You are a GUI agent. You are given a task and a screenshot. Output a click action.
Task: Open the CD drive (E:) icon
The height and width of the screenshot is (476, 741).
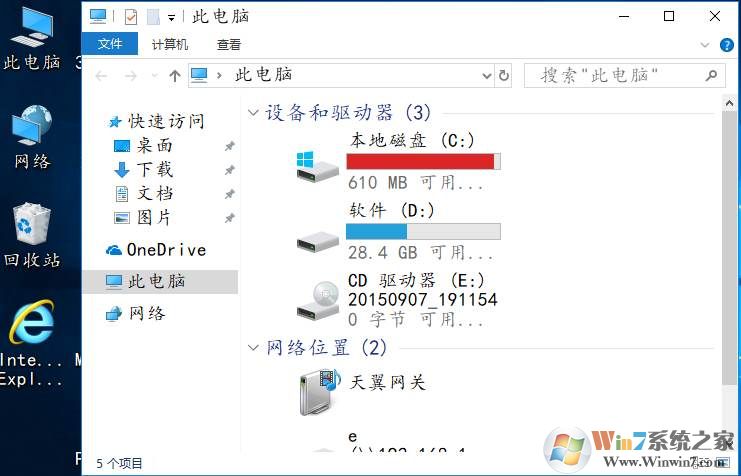pyautogui.click(x=317, y=301)
